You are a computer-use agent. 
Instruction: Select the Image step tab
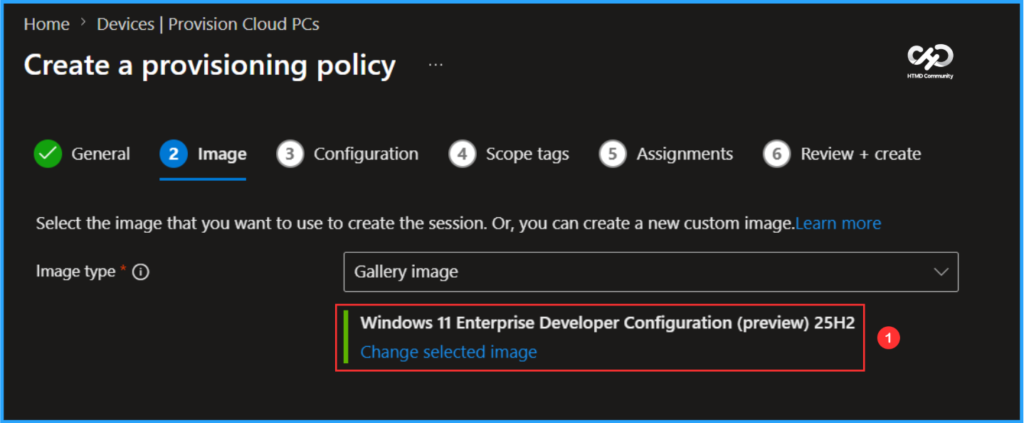tap(203, 154)
